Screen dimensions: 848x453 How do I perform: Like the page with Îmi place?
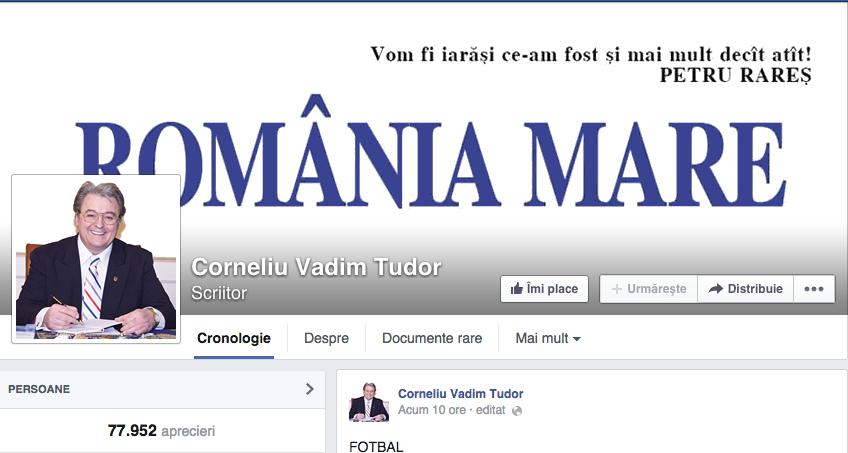[x=544, y=289]
